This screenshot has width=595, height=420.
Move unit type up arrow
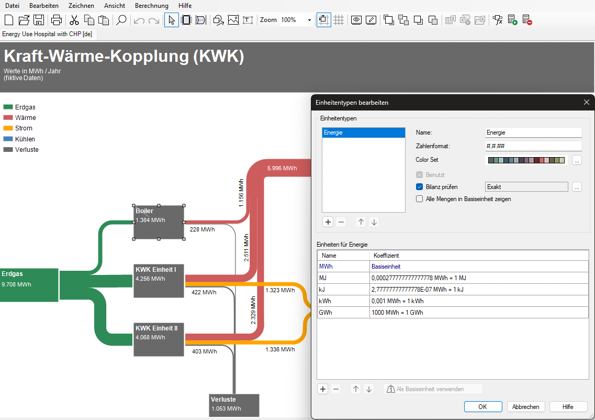[361, 222]
